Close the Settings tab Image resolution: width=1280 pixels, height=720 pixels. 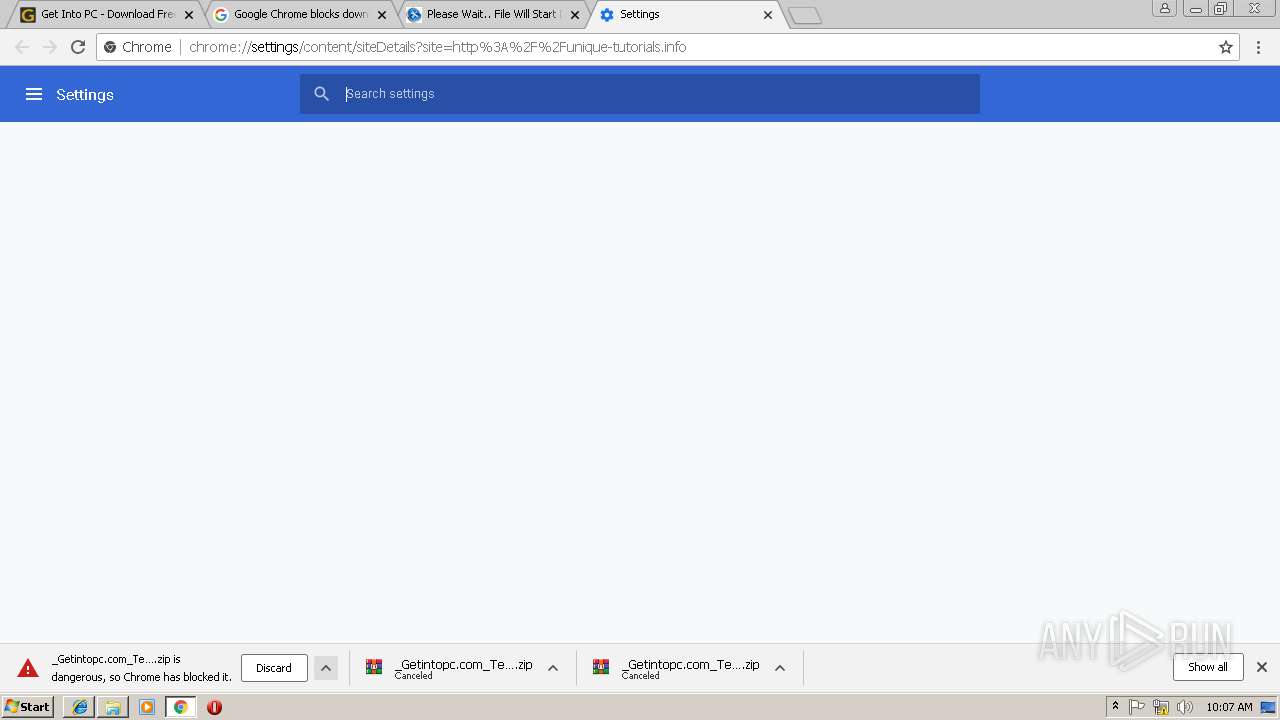pos(768,15)
